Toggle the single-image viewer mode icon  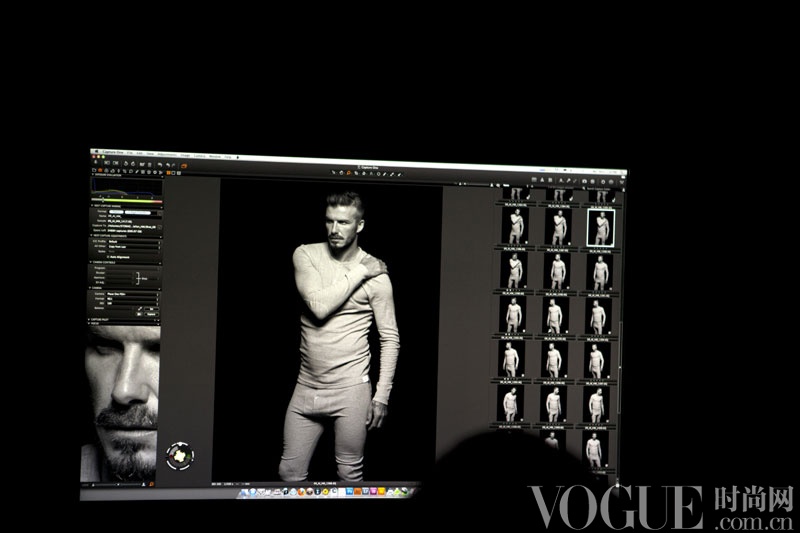pos(173,173)
